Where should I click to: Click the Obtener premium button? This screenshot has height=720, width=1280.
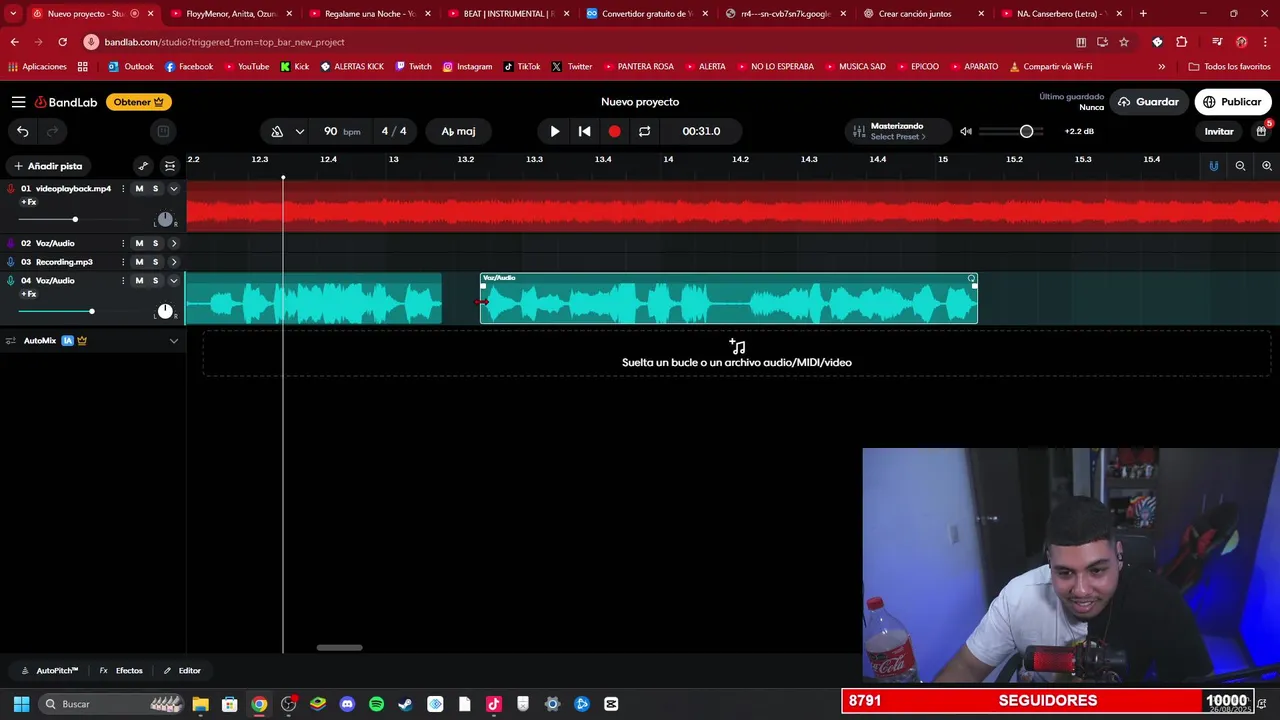pos(138,102)
